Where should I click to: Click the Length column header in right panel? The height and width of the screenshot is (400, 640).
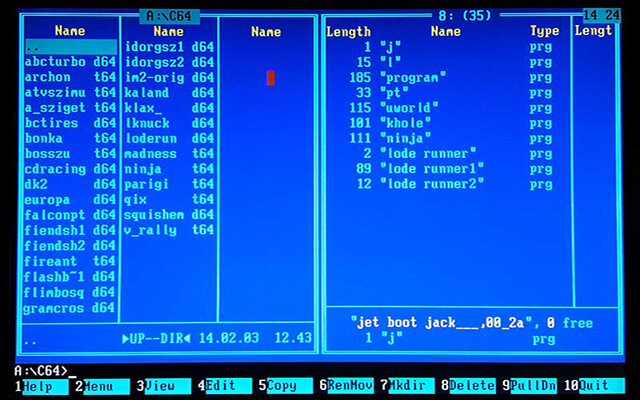349,31
